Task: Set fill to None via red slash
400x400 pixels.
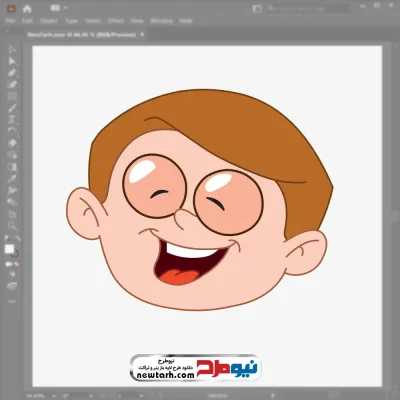Action: click(x=16, y=265)
